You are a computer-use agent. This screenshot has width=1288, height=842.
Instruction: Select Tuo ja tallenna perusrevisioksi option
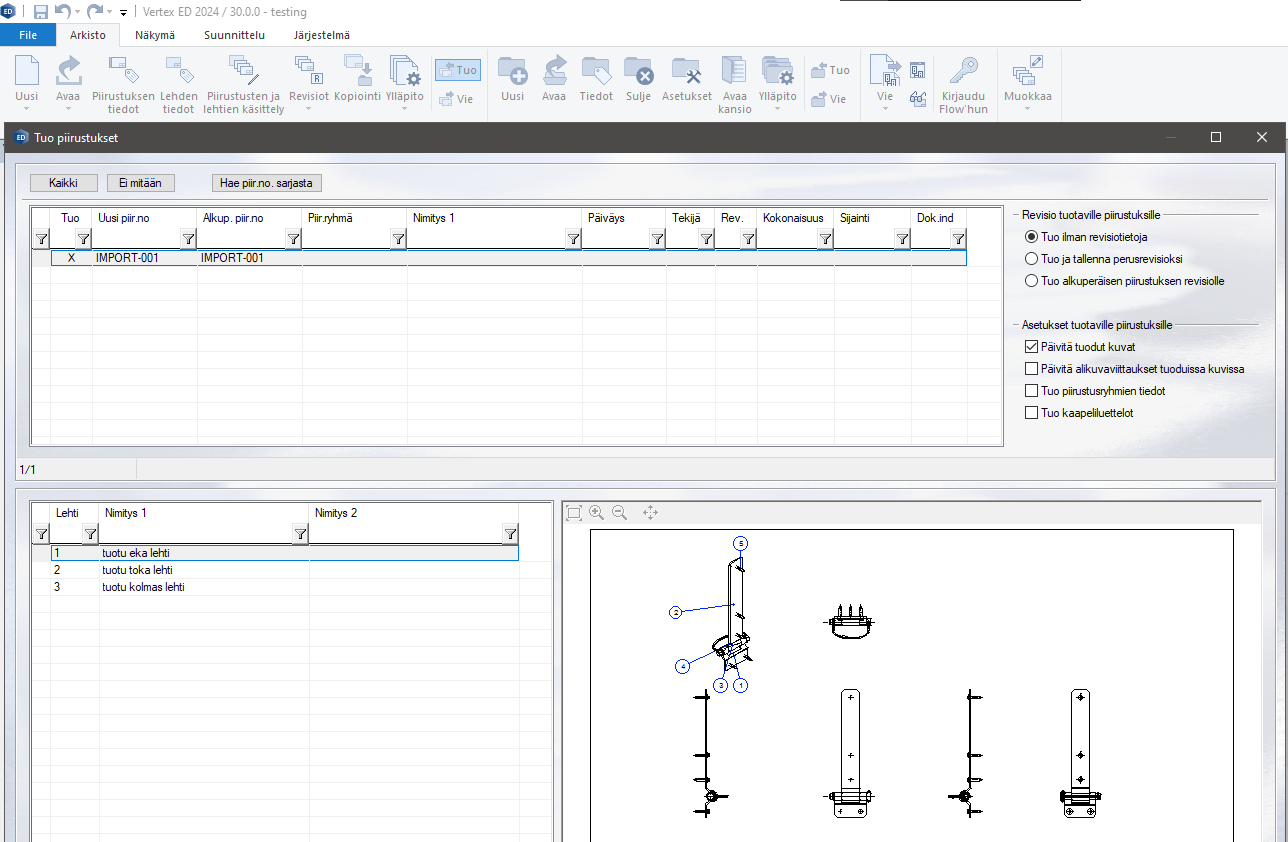(1032, 259)
